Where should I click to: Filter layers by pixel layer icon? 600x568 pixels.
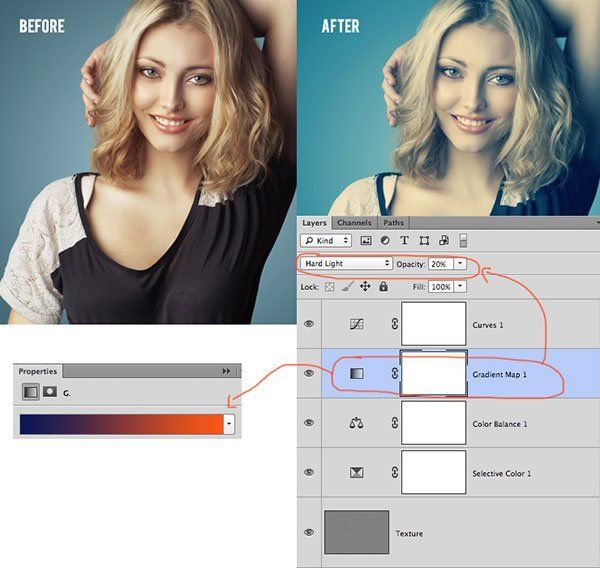click(x=366, y=240)
